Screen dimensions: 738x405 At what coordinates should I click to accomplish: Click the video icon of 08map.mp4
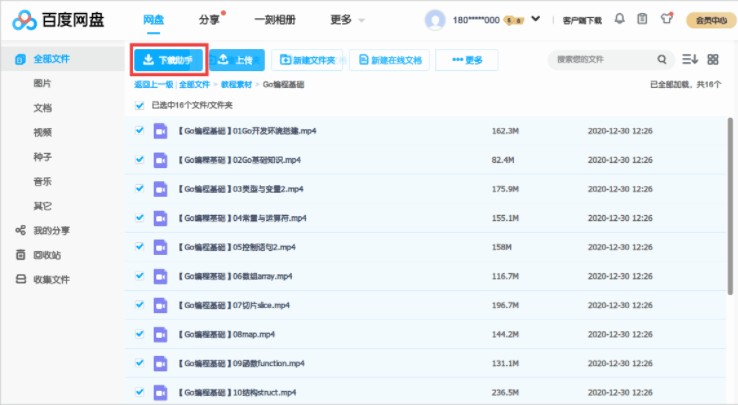(x=160, y=334)
